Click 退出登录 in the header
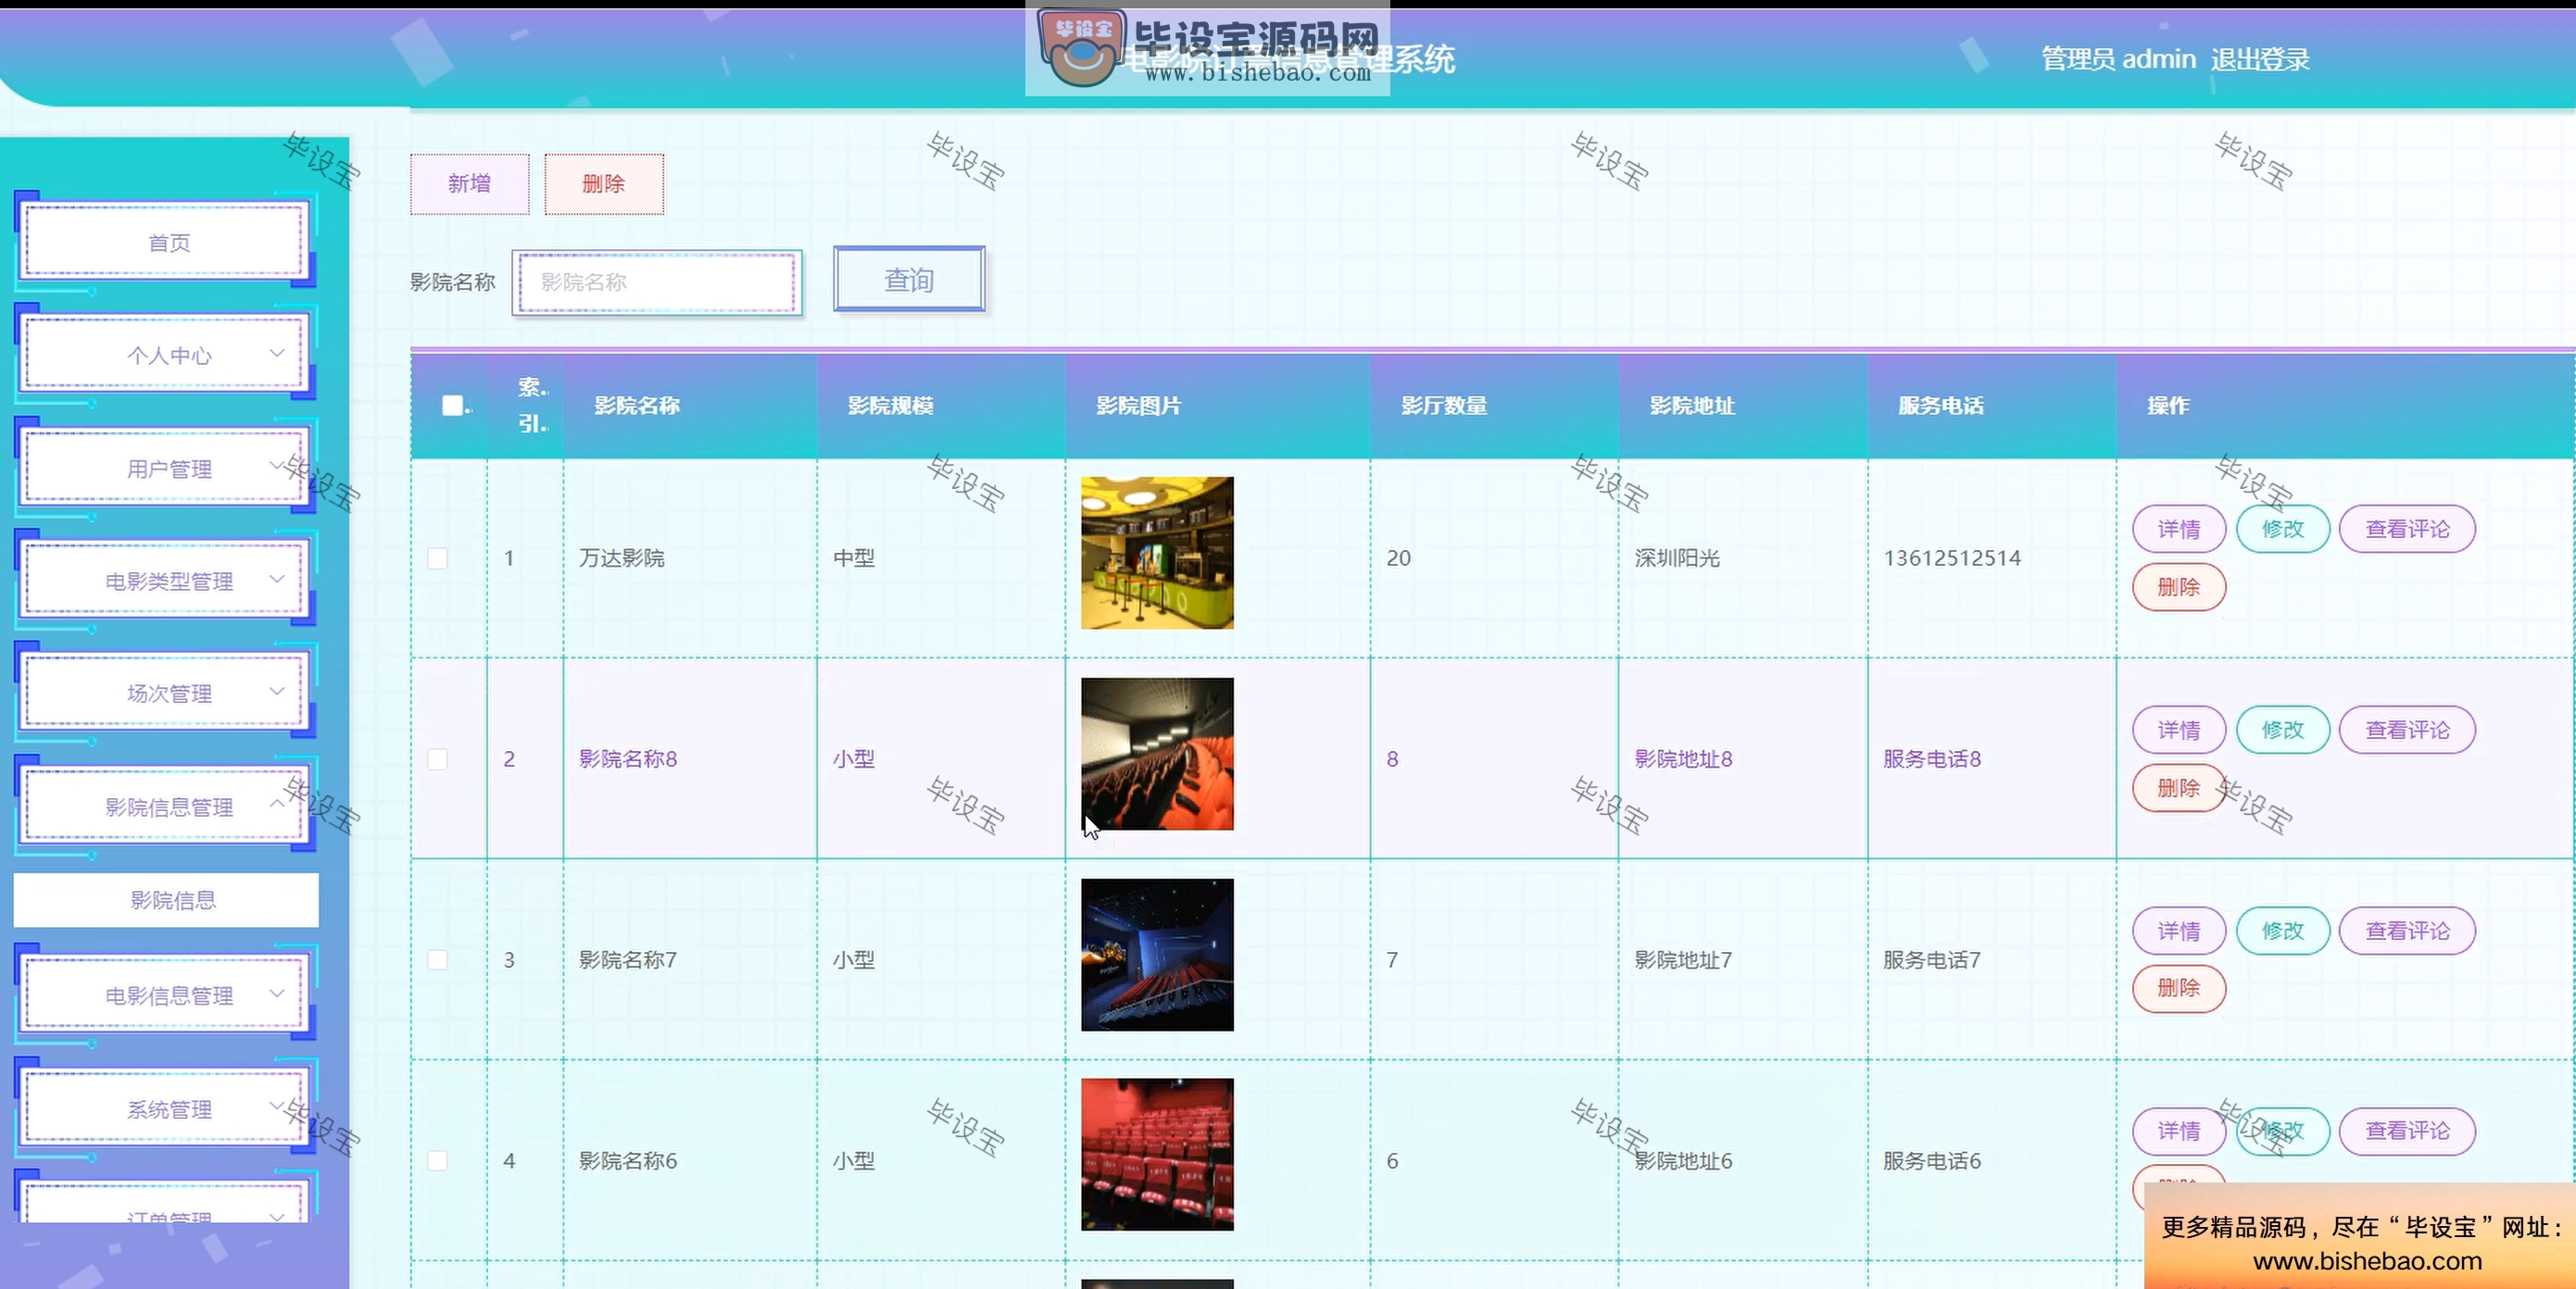Image resolution: width=2576 pixels, height=1289 pixels. (2260, 60)
